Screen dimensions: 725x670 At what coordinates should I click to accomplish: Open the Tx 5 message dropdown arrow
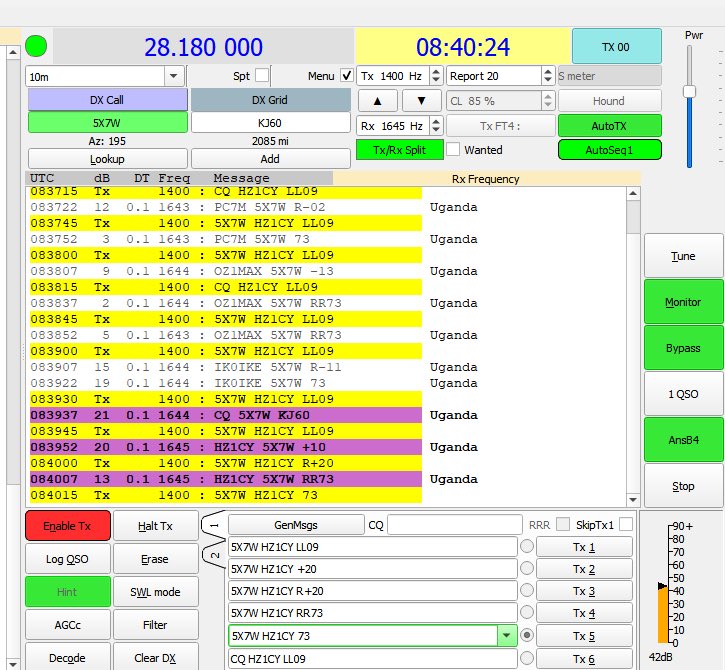tap(507, 636)
